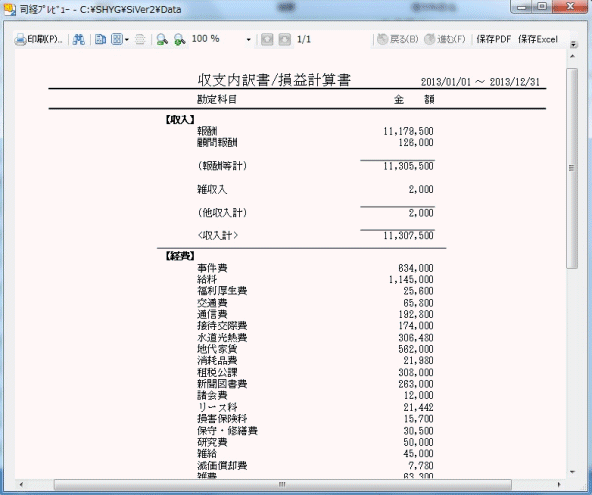This screenshot has width=592, height=495.
Task: Click the 進む(F) forward button
Action: pyautogui.click(x=445, y=39)
